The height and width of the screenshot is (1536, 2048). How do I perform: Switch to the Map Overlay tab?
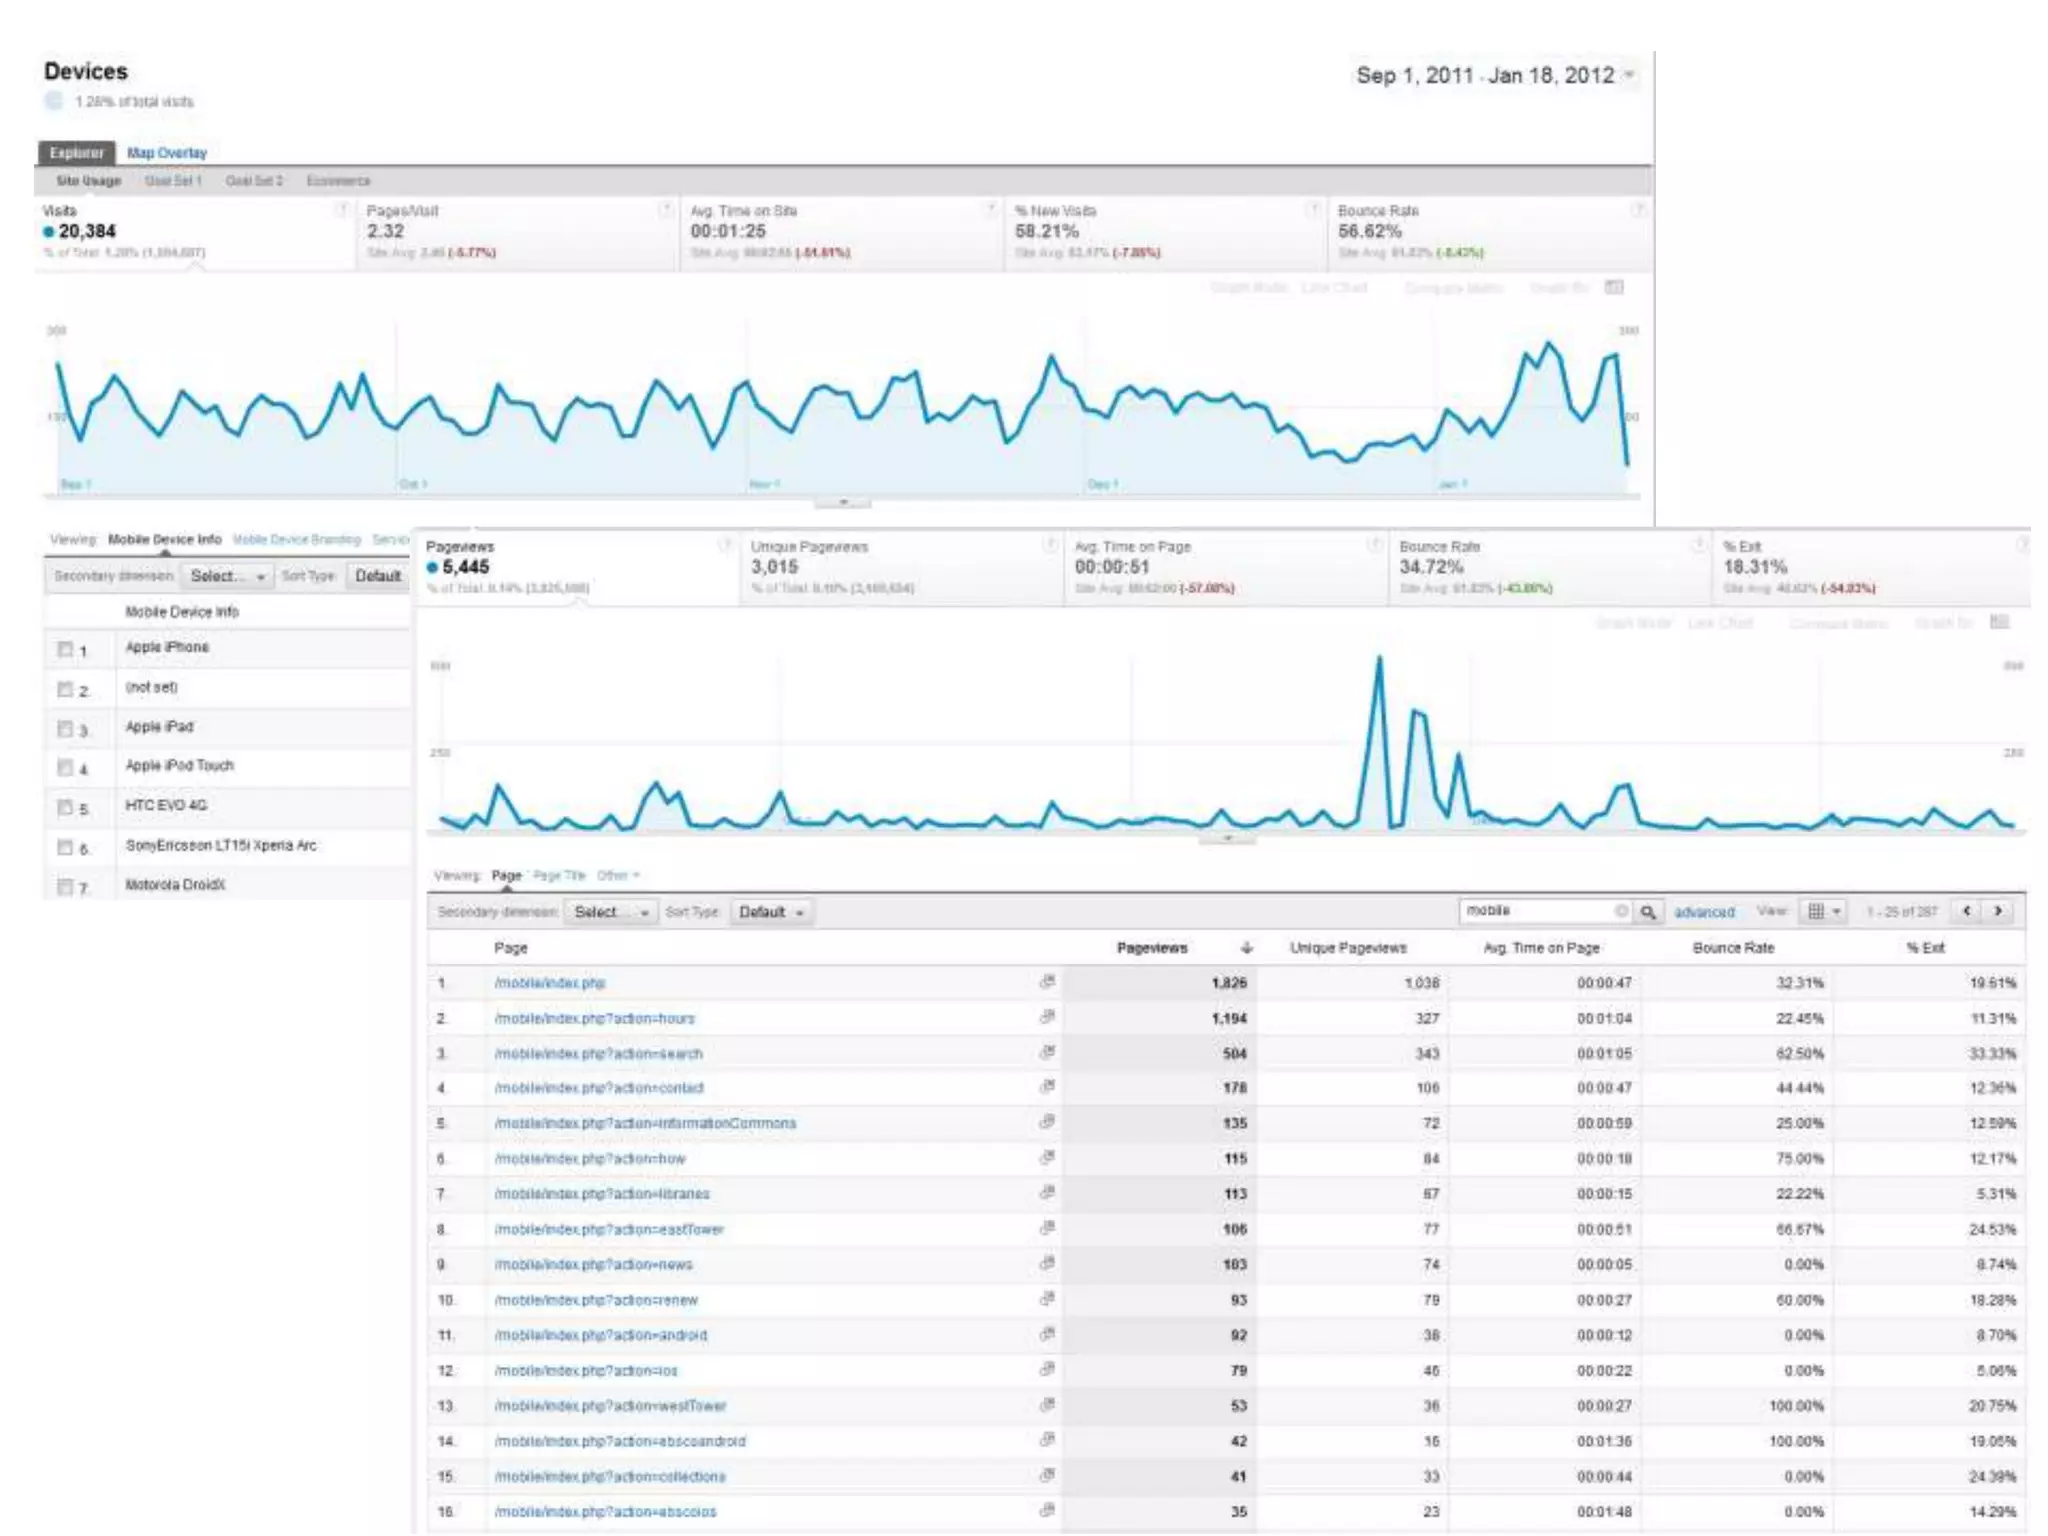166,153
